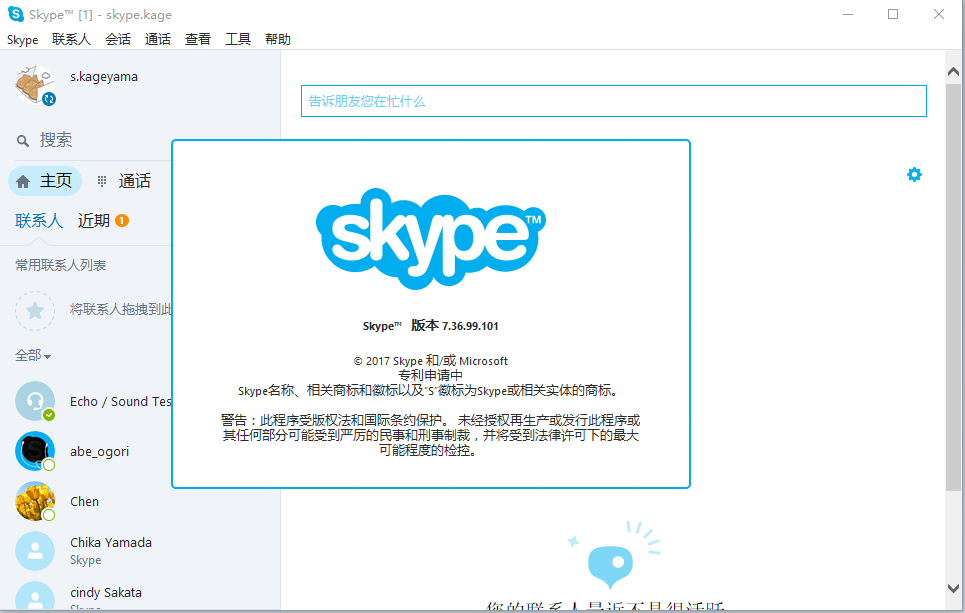Image resolution: width=965 pixels, height=613 pixels.
Task: Click the orange unread badge on 近期
Action: [122, 220]
